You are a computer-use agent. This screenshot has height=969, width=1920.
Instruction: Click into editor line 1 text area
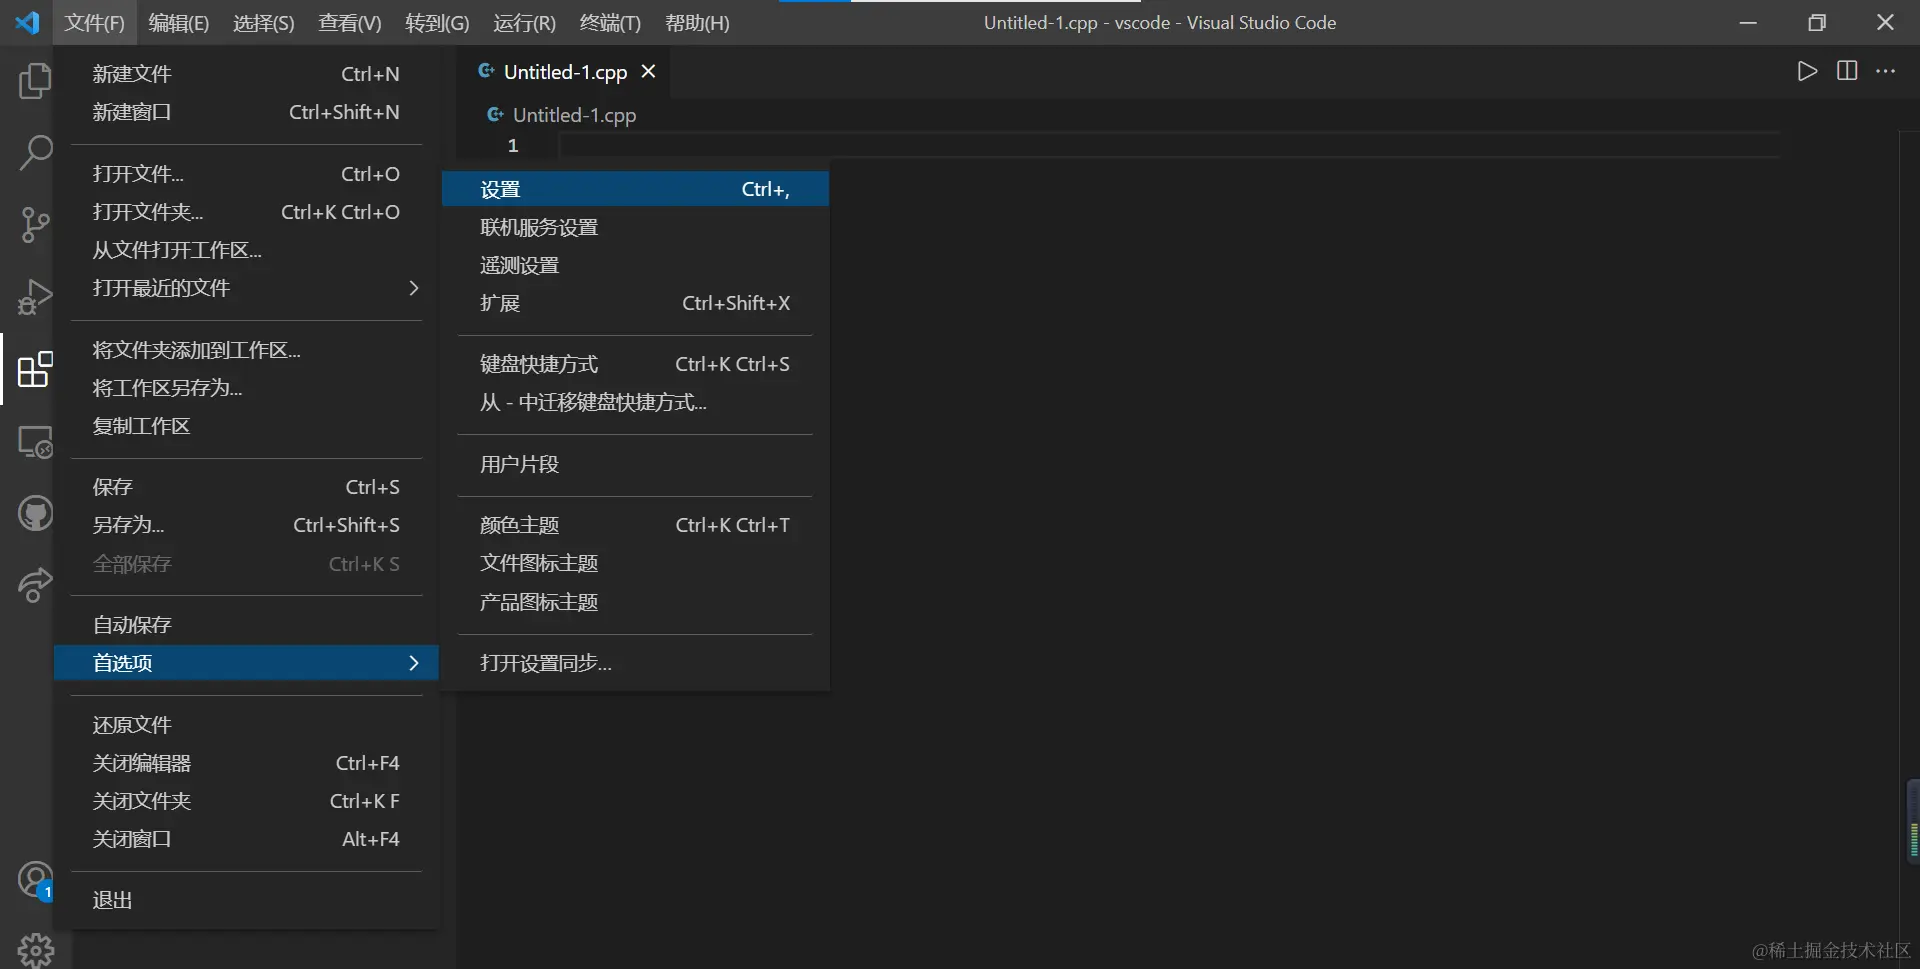point(1168,146)
